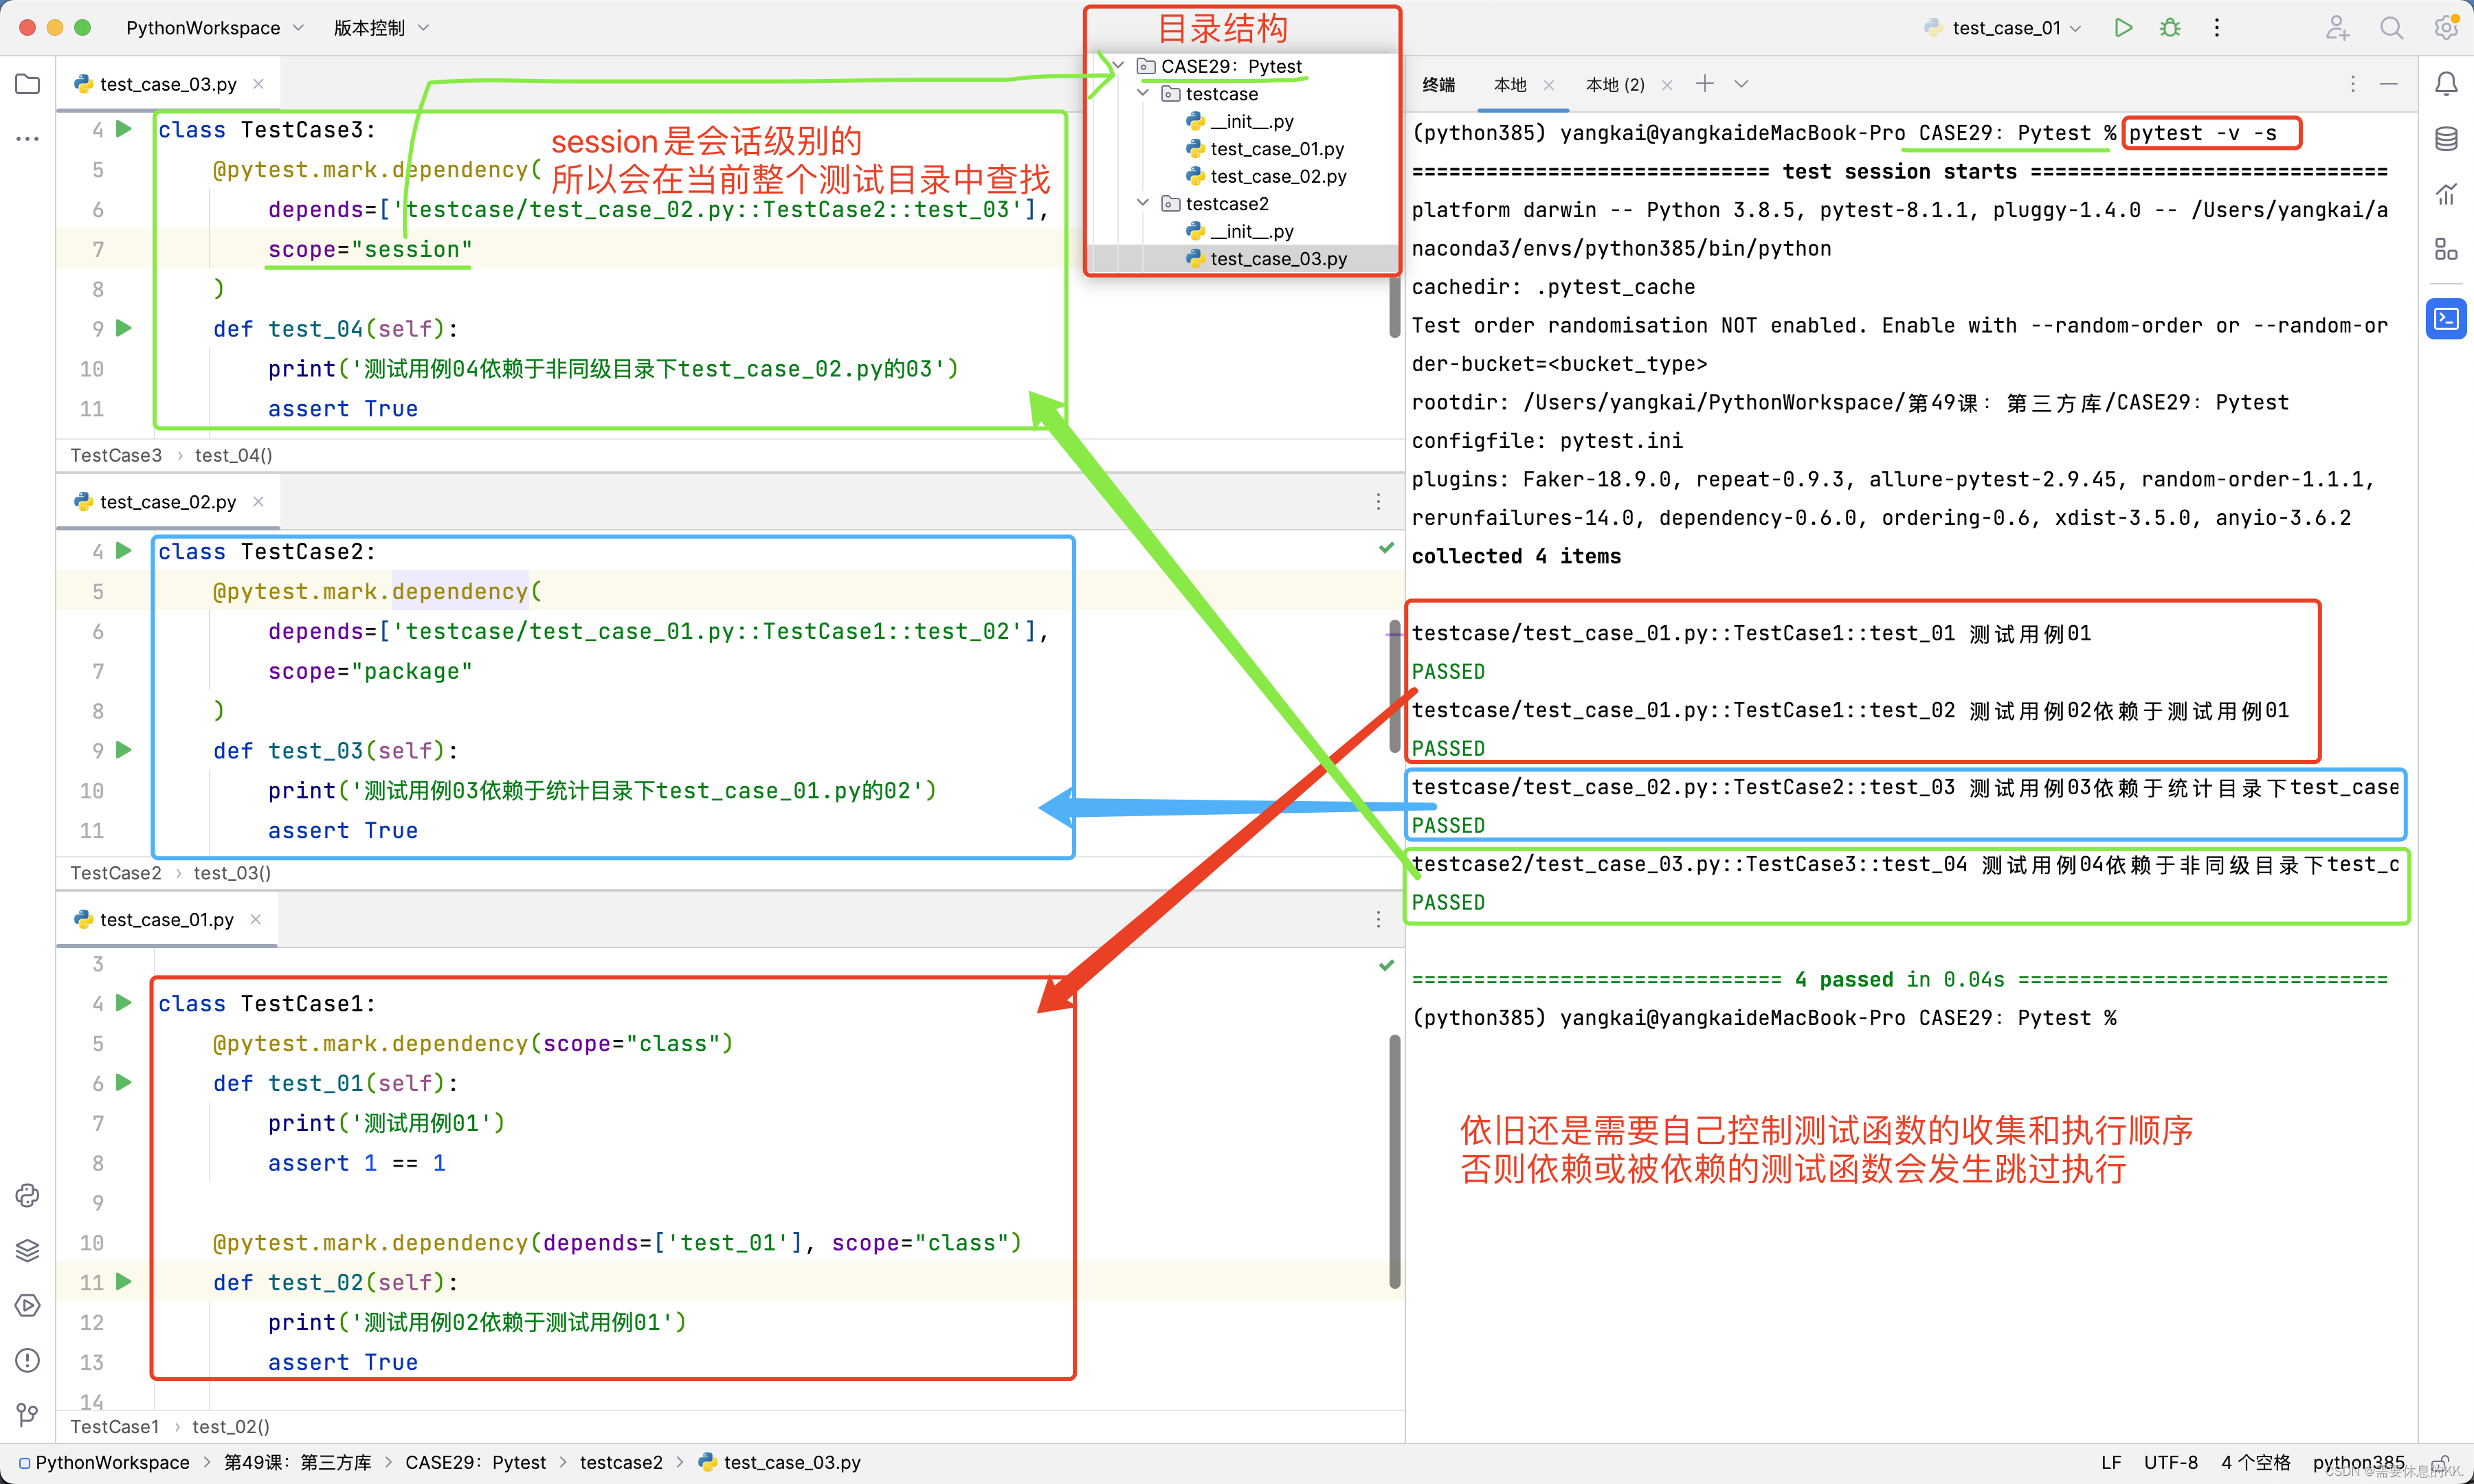Select the Terminal tool window icon
The image size is (2474, 1484).
(x=2446, y=319)
